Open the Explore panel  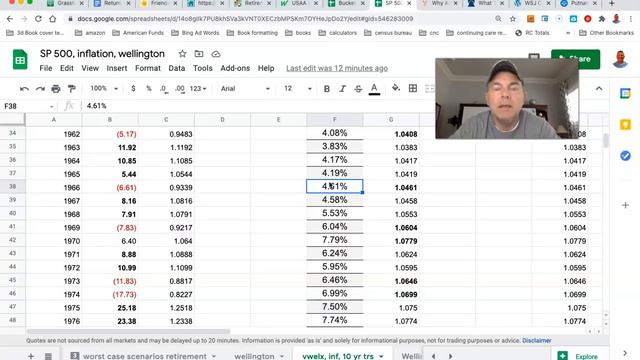578,356
